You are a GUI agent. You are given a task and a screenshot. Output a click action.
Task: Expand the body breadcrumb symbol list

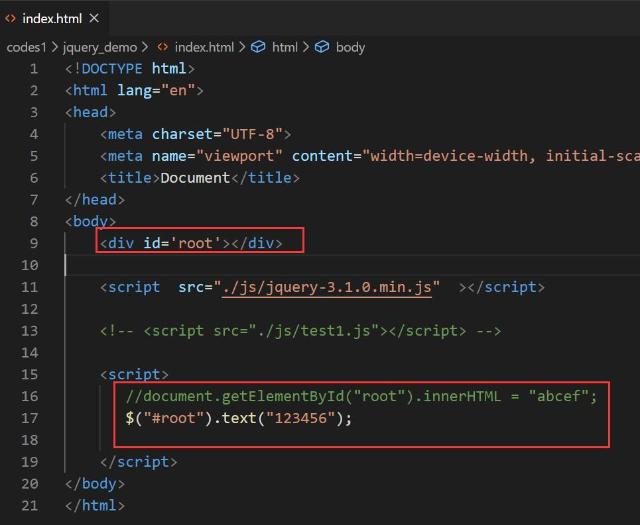coord(350,47)
